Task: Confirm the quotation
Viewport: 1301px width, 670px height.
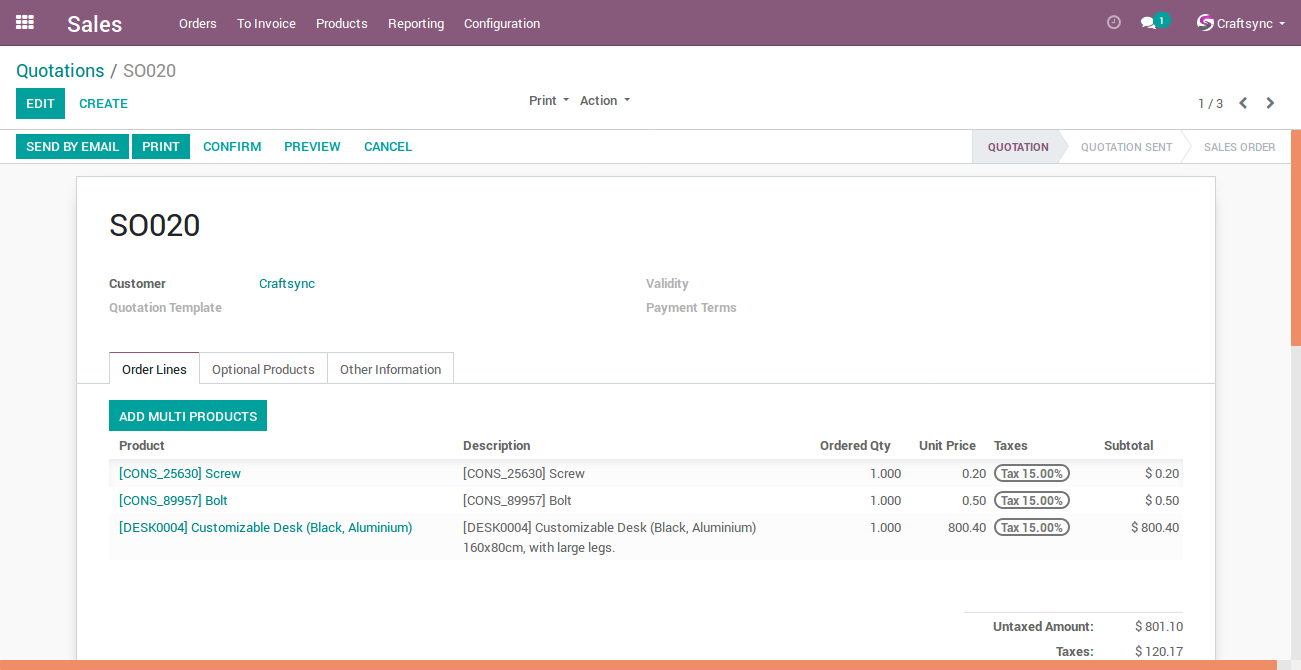Action: pyautogui.click(x=232, y=146)
